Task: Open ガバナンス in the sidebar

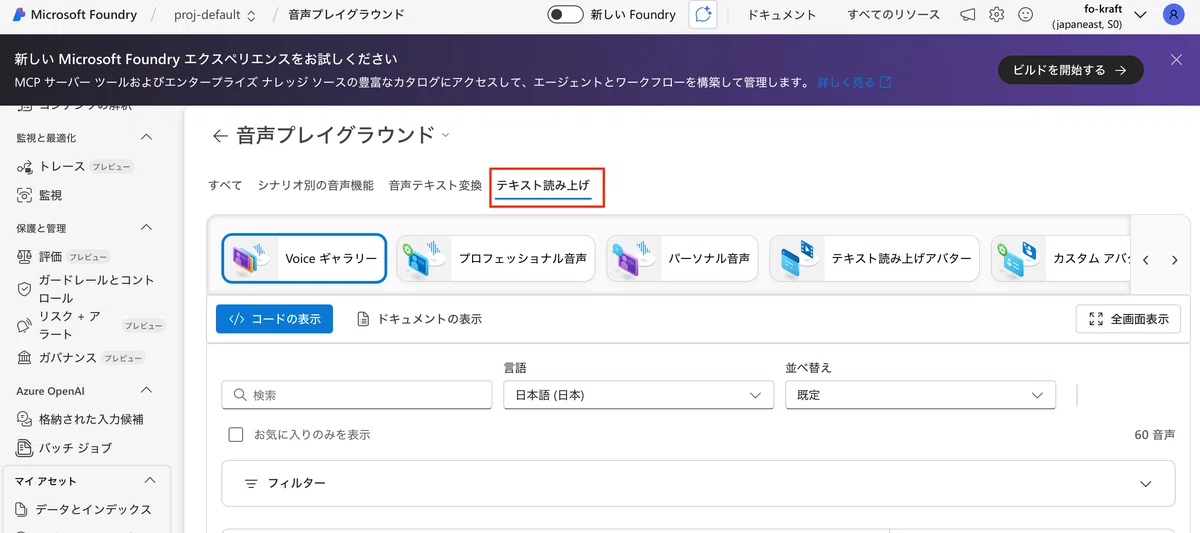Action: point(80,357)
